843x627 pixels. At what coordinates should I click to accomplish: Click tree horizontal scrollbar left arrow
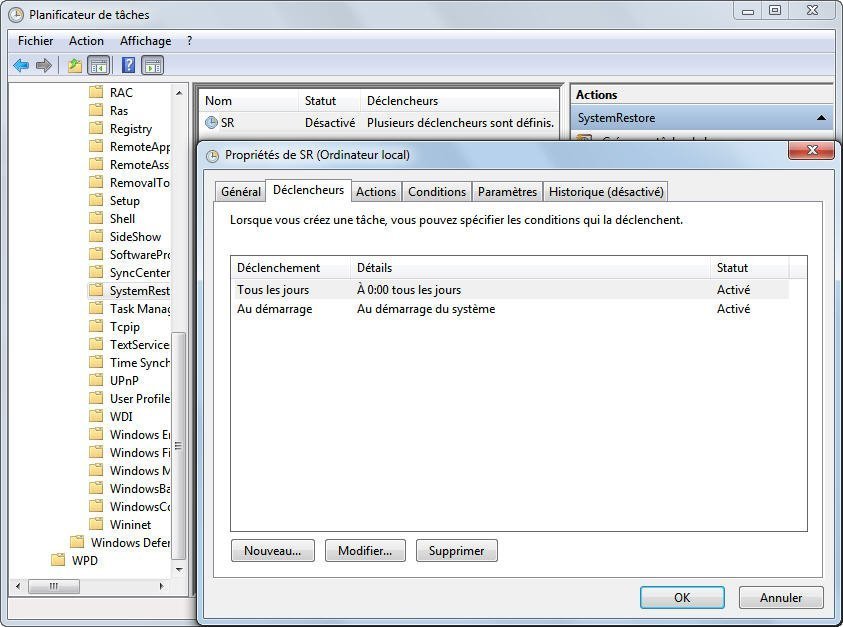pyautogui.click(x=18, y=586)
